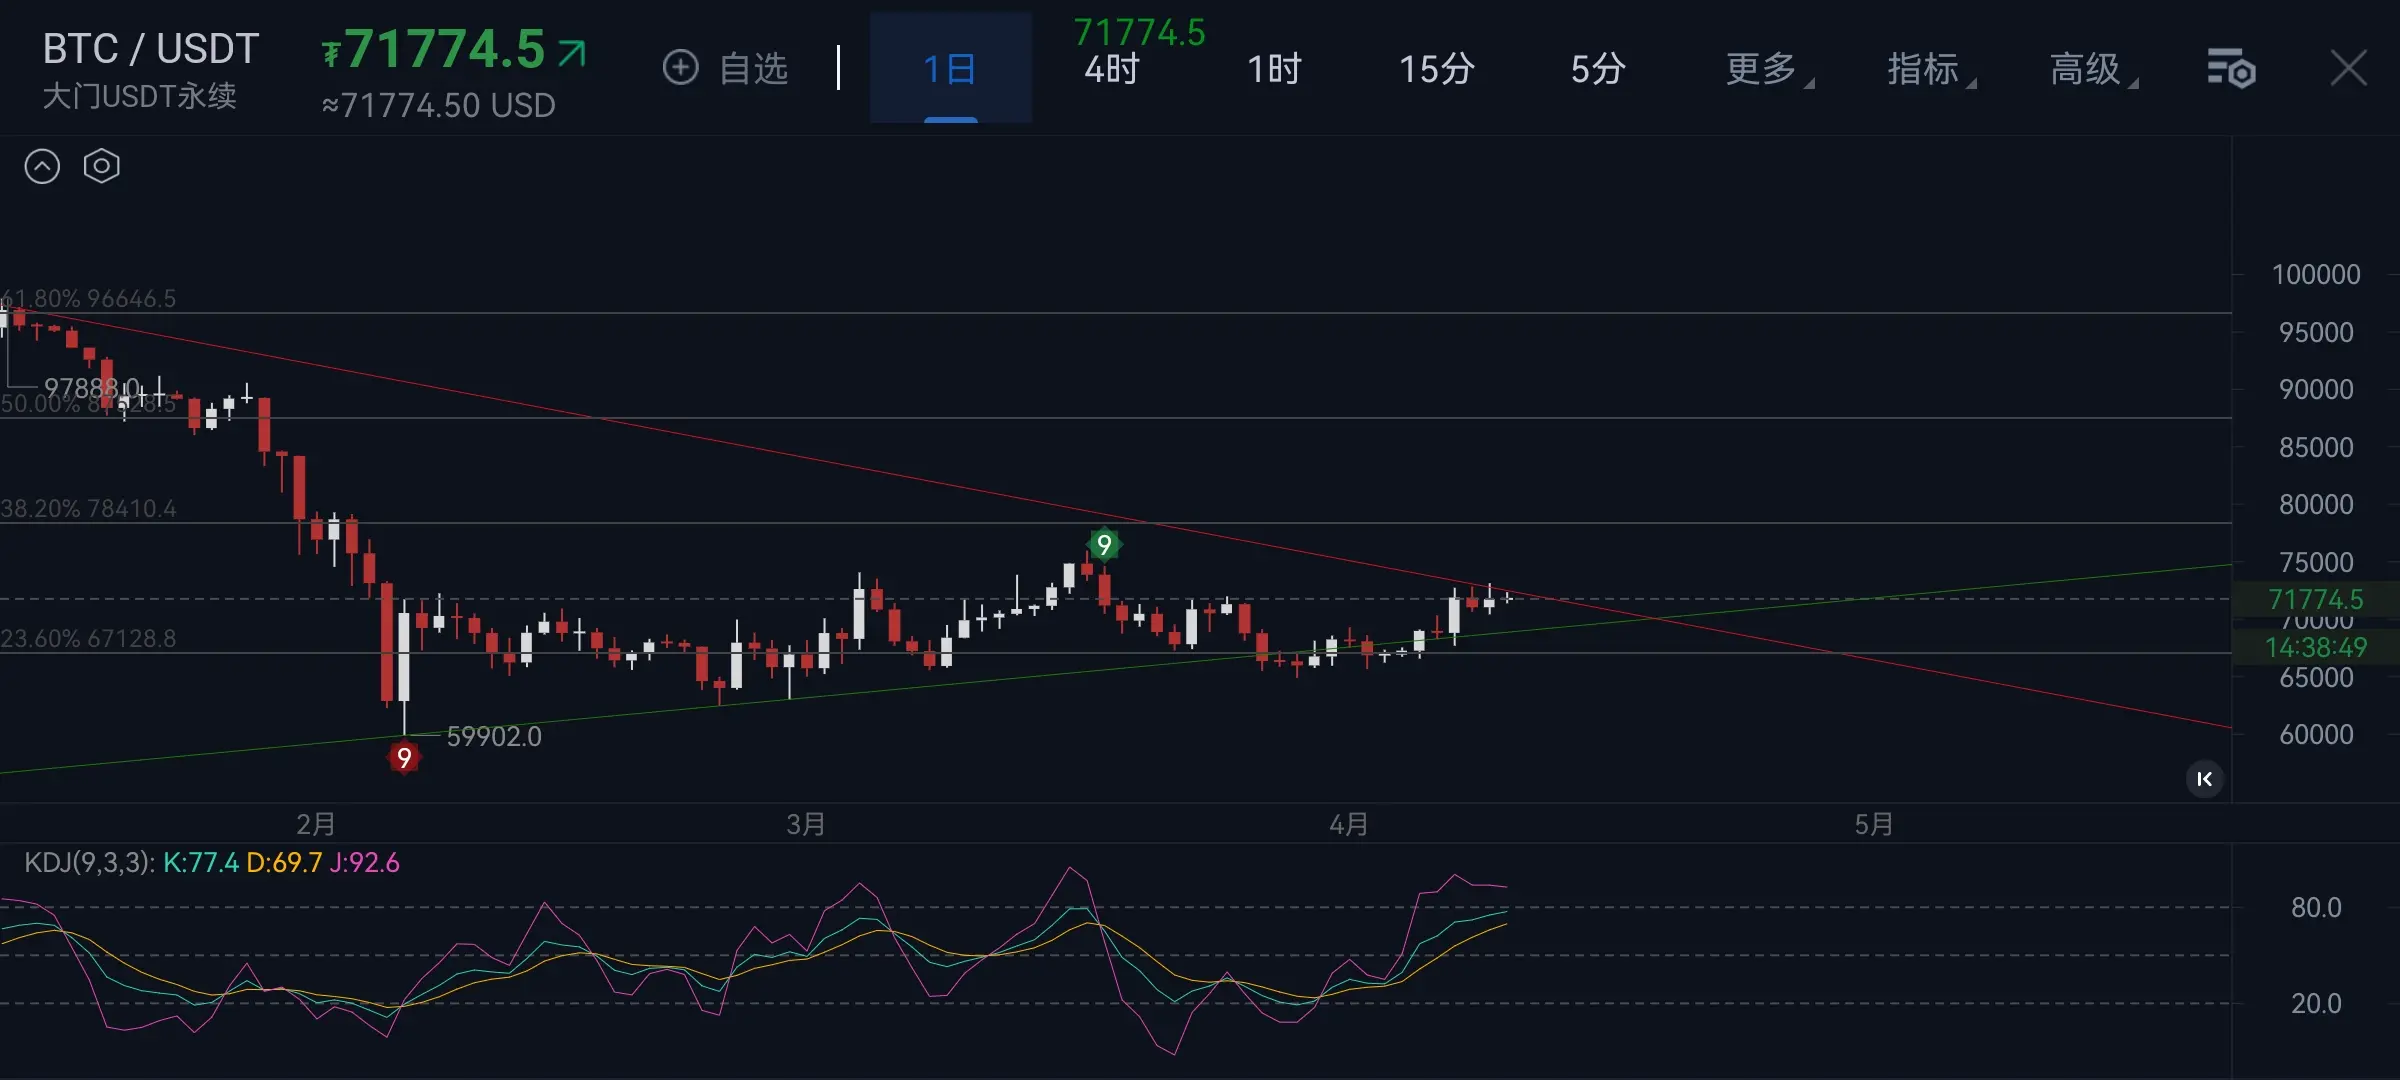Viewport: 2400px width, 1080px height.
Task: Close the chart with the X icon
Action: 2348,69
